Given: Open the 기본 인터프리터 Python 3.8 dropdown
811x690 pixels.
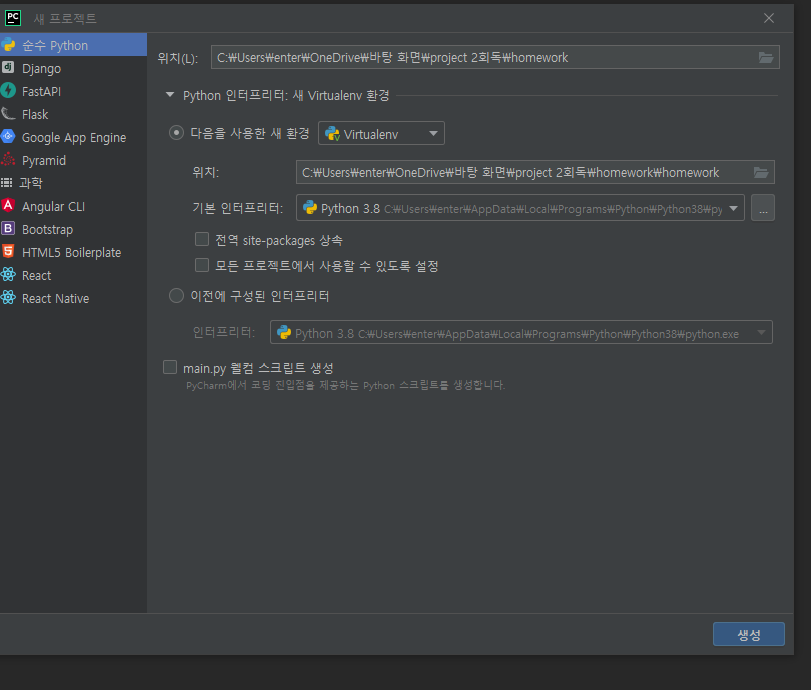Looking at the screenshot, I should point(520,208).
